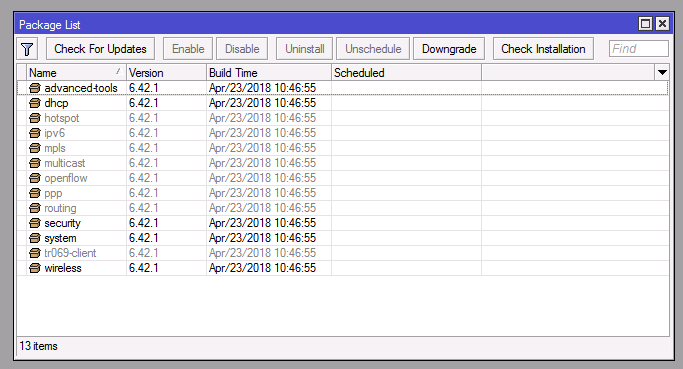The image size is (683, 369).
Task: Focus the Find search field
Action: tap(639, 49)
